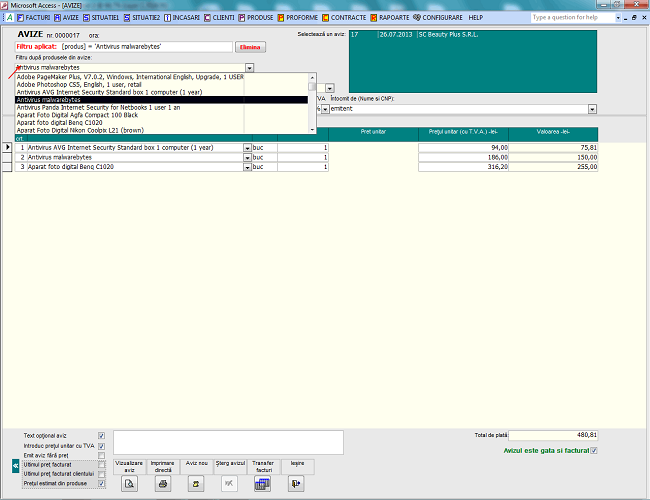The image size is (650, 500).
Task: Click the Elimina filter button
Action: tap(249, 47)
